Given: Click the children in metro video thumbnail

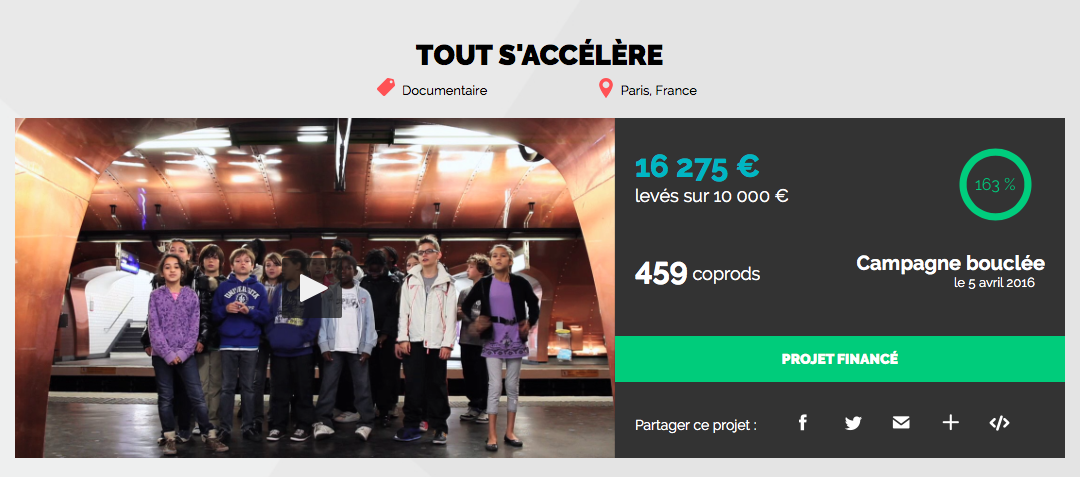Looking at the screenshot, I should click(x=315, y=288).
